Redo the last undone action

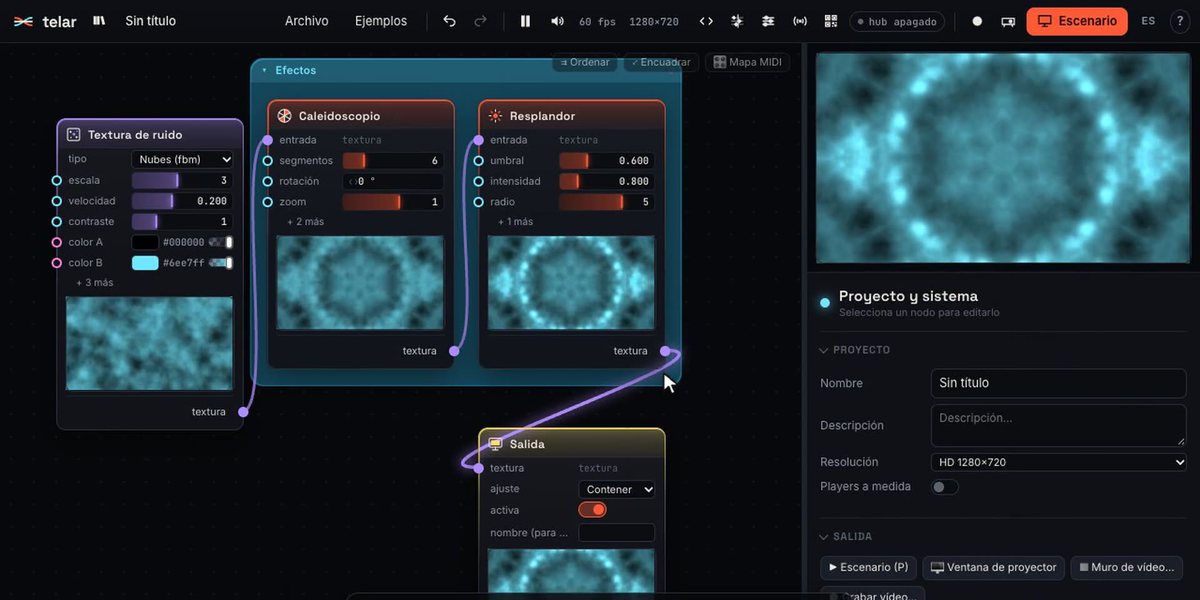tap(480, 21)
